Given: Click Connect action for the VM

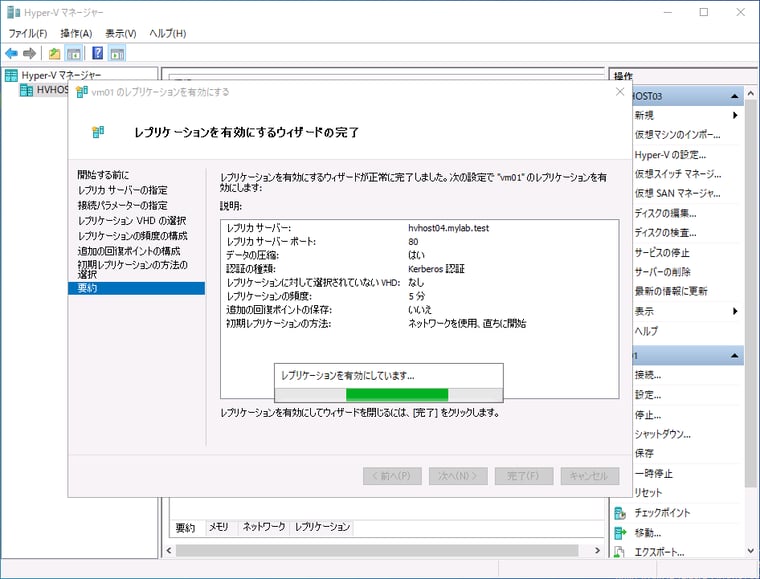Looking at the screenshot, I should [648, 375].
